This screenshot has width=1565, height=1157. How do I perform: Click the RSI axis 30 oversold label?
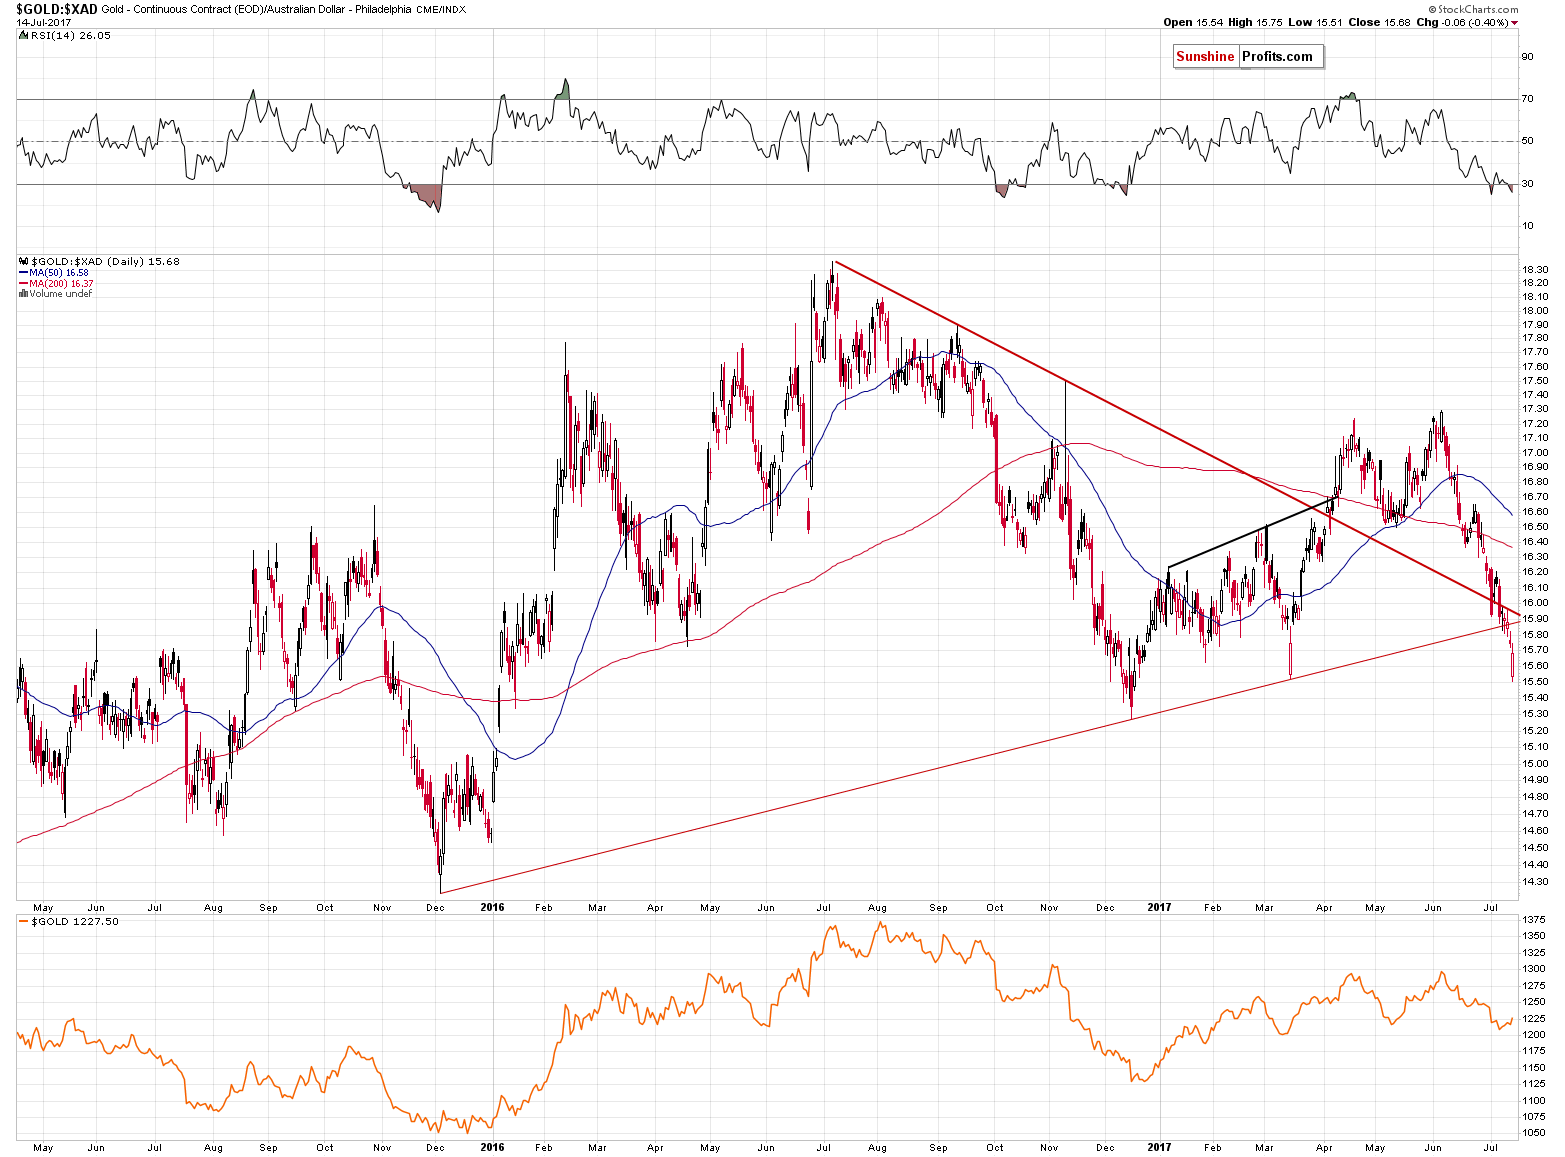1527,183
